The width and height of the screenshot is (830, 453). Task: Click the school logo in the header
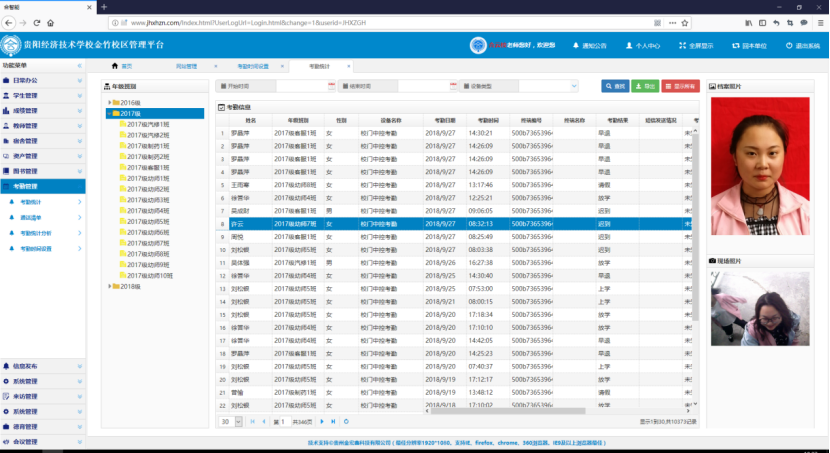coord(11,45)
